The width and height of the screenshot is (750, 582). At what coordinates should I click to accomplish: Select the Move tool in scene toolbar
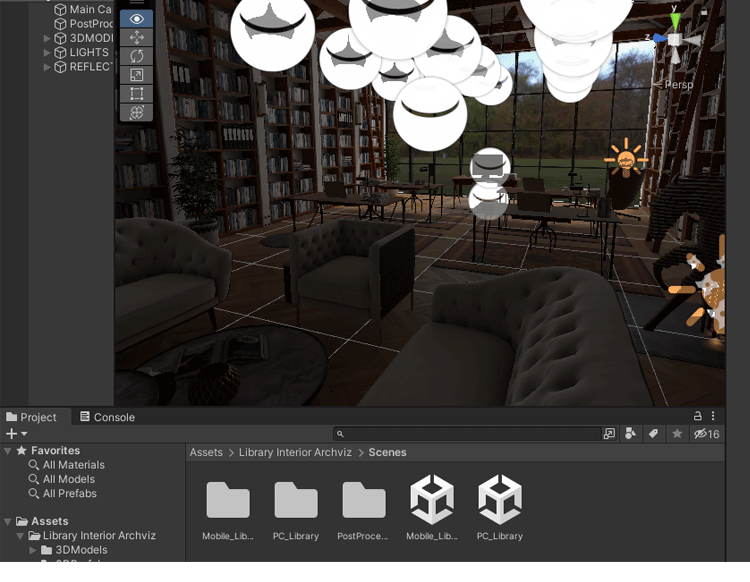(x=137, y=37)
